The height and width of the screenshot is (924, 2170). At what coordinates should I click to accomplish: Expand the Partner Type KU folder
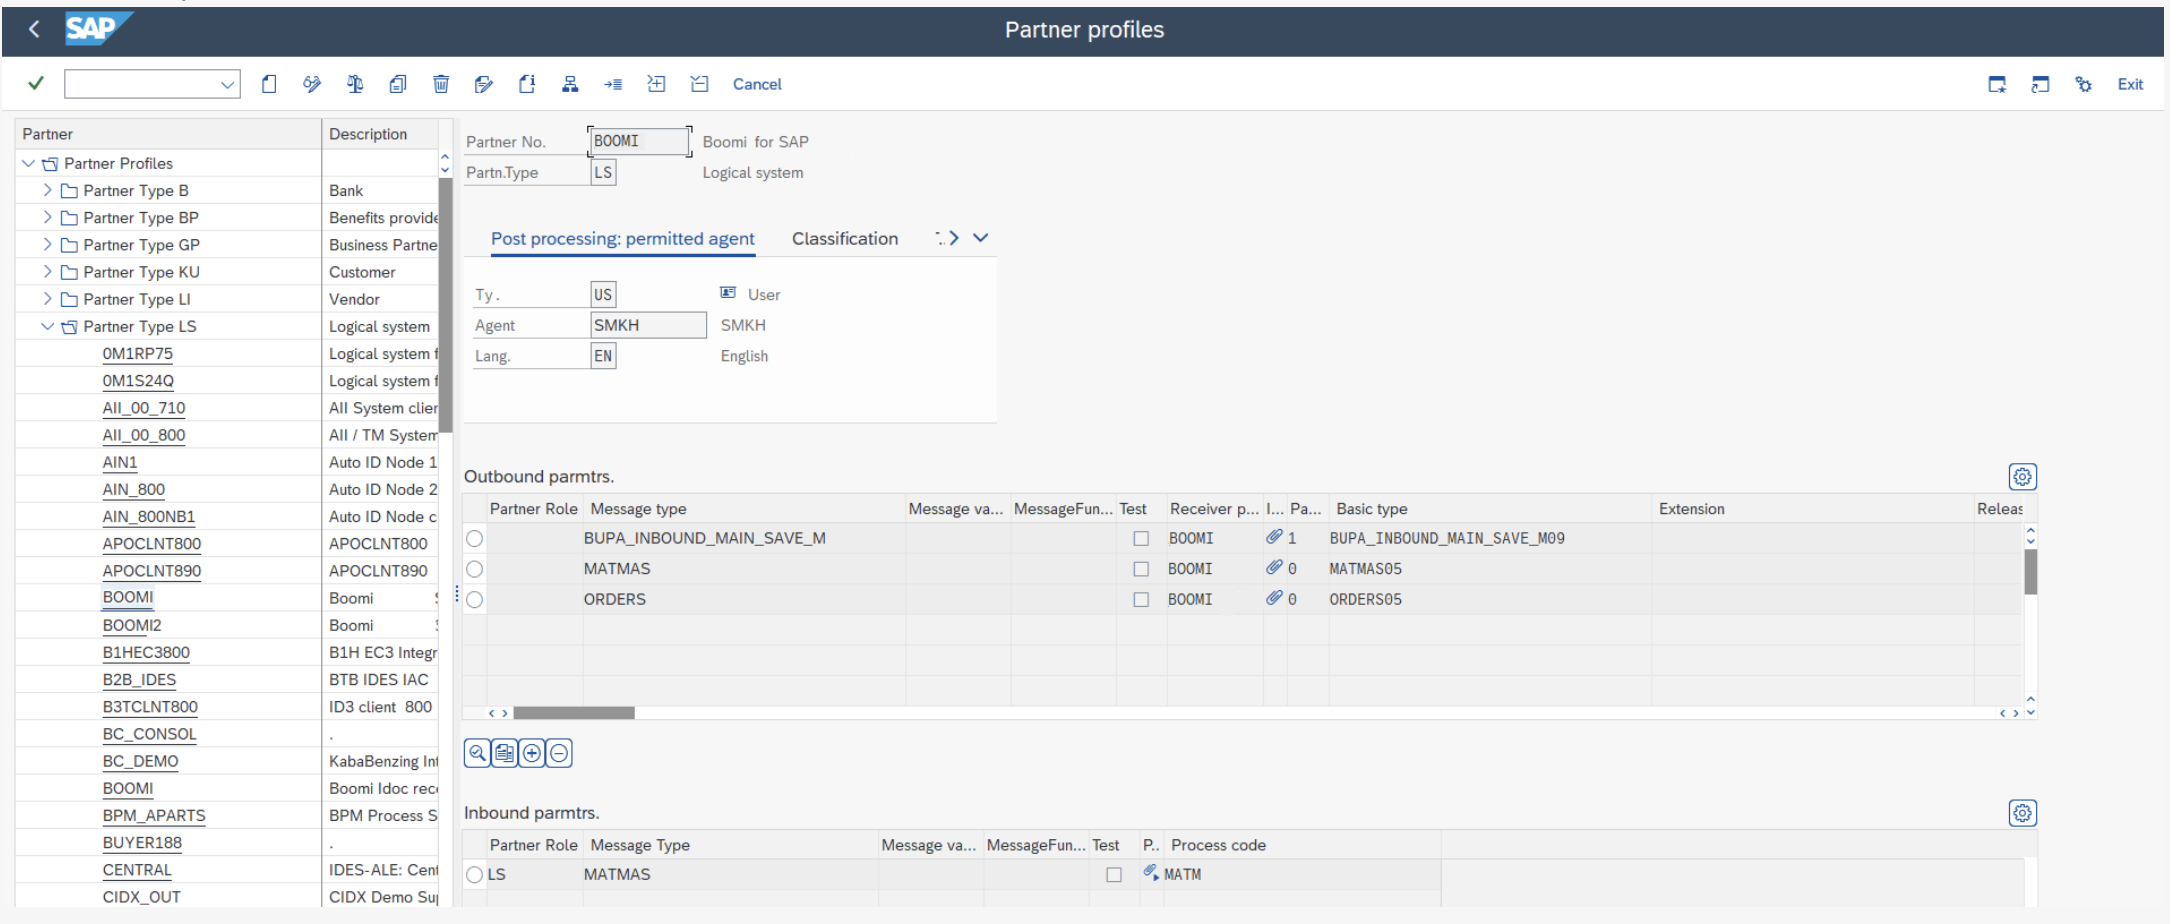(x=47, y=272)
